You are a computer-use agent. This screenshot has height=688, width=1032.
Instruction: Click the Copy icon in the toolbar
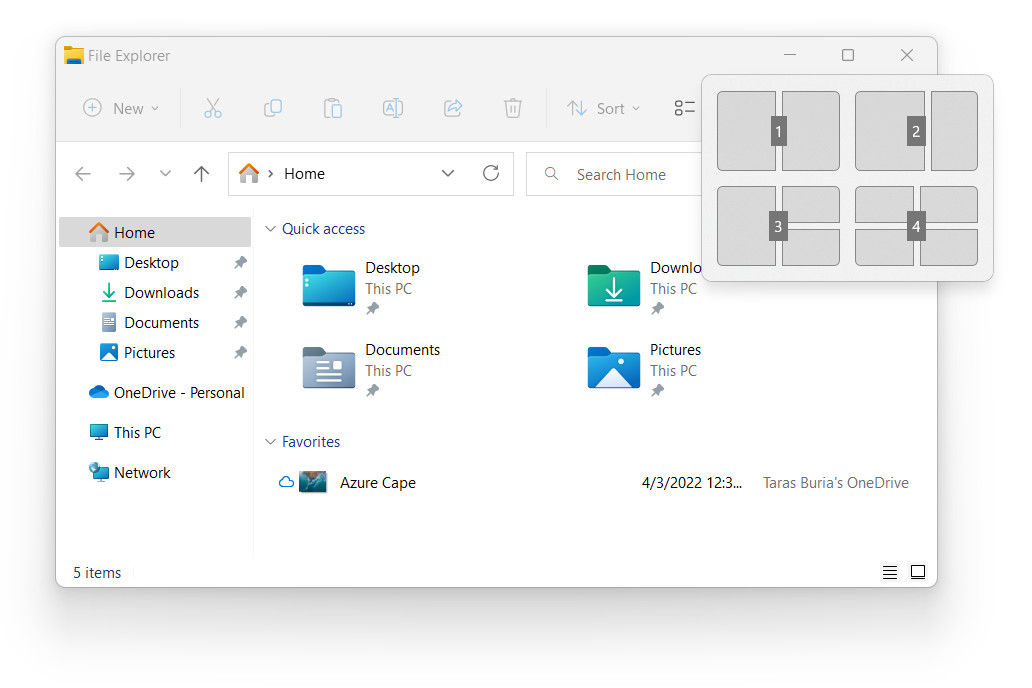pos(273,108)
